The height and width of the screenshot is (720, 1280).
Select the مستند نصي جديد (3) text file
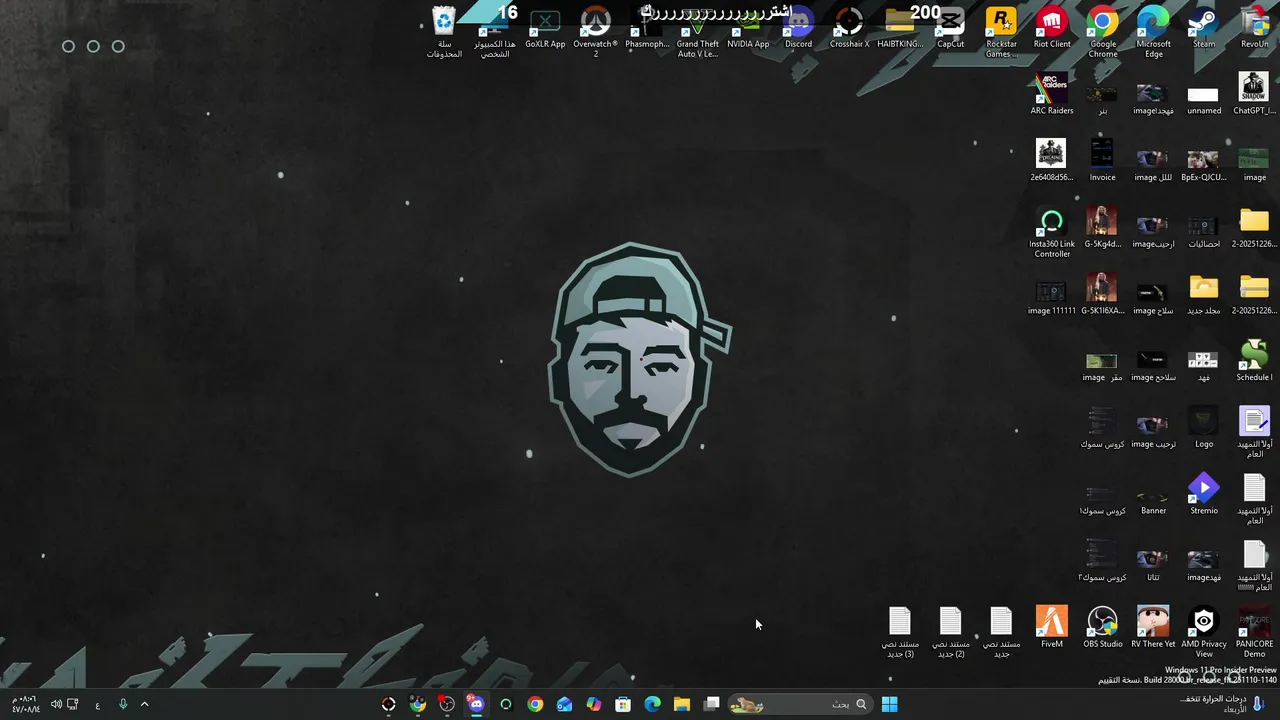coord(900,632)
